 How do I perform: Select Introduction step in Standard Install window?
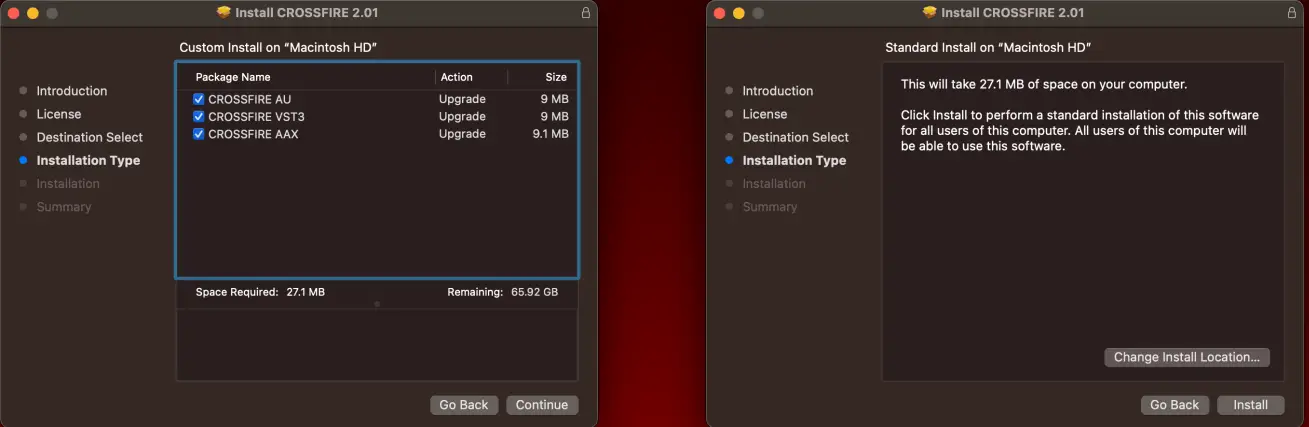(778, 91)
